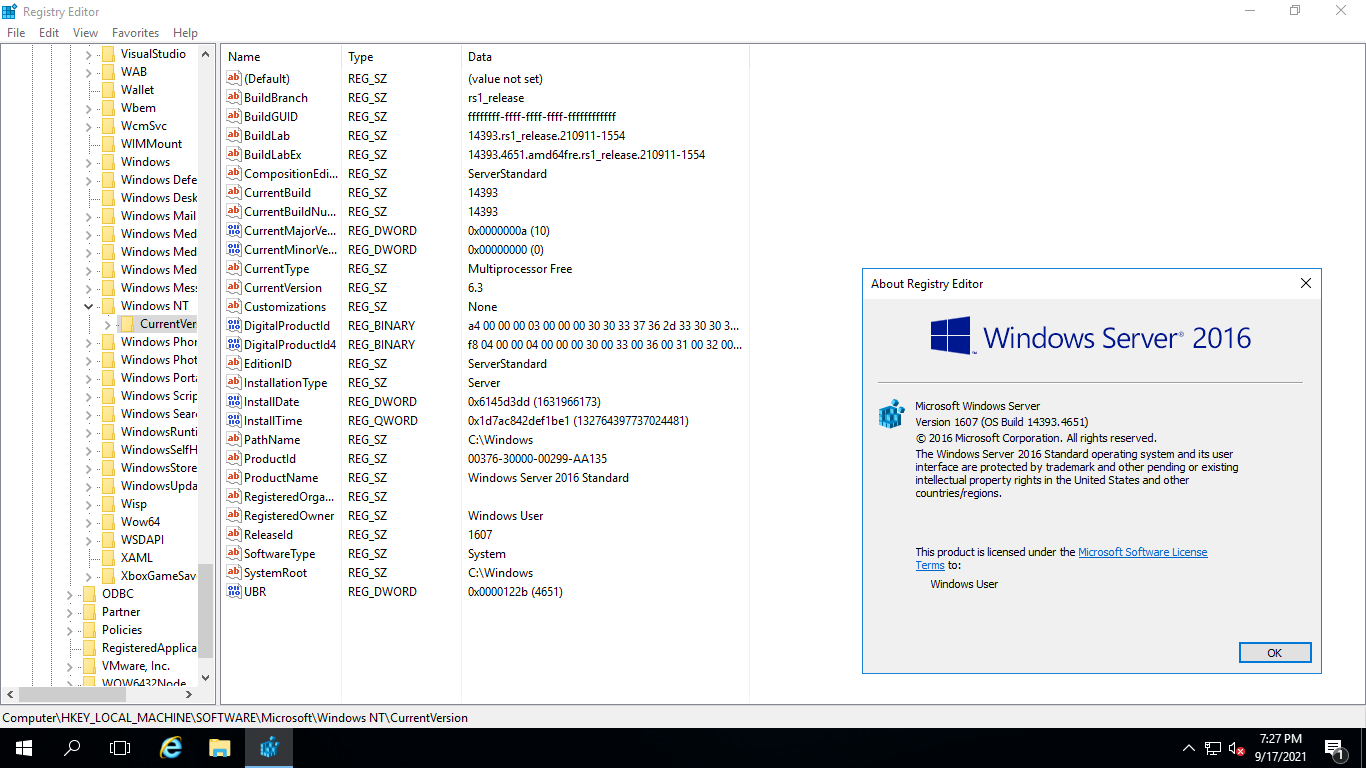Select the SoftwareType value name
This screenshot has height=768, width=1366.
pyautogui.click(x=279, y=554)
